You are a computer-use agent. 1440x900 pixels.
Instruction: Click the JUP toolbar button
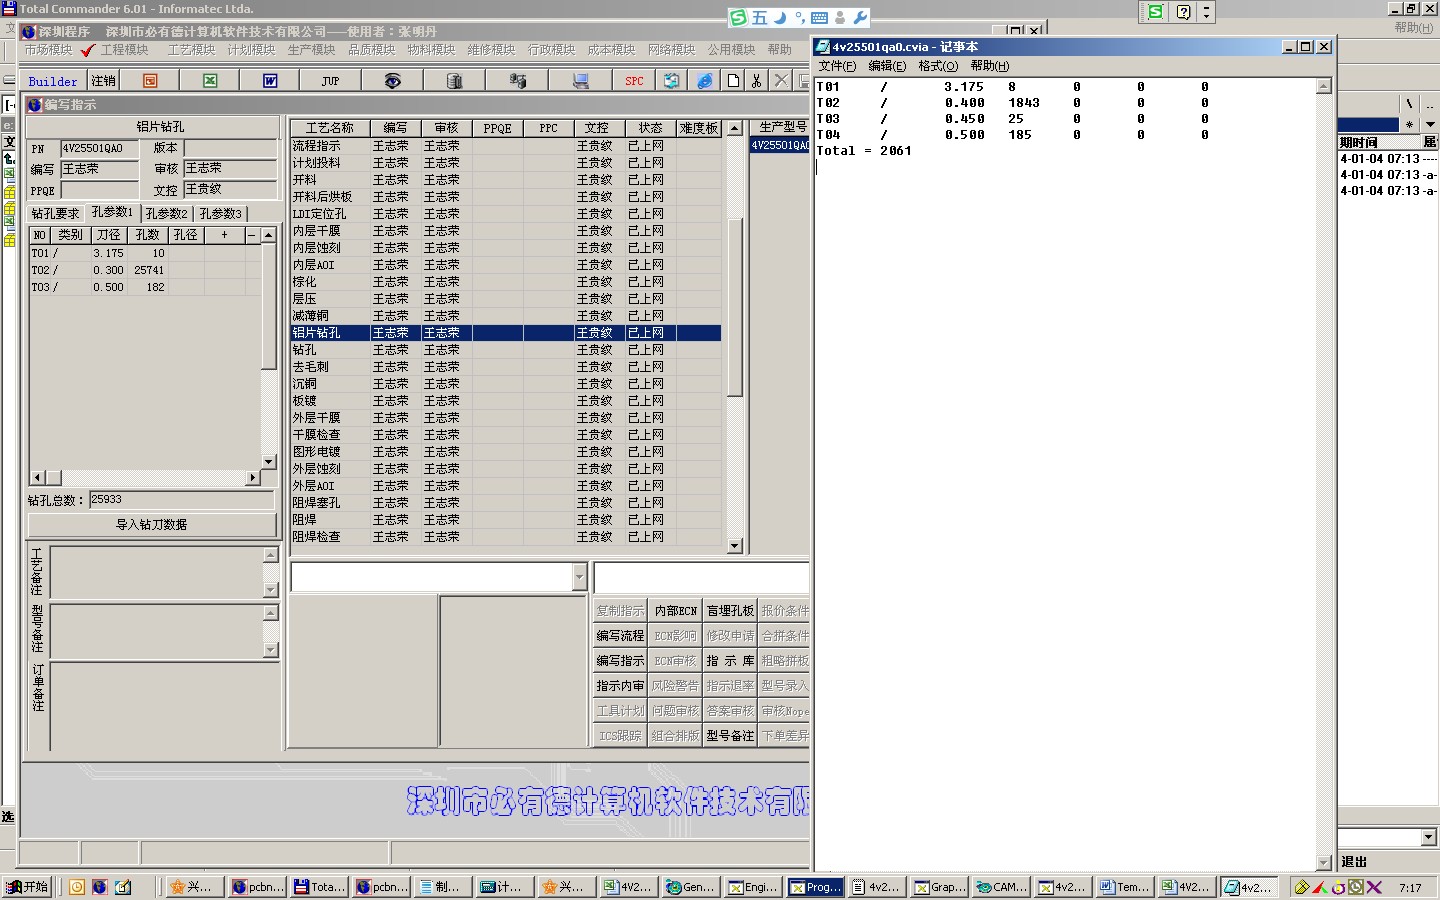click(x=330, y=81)
